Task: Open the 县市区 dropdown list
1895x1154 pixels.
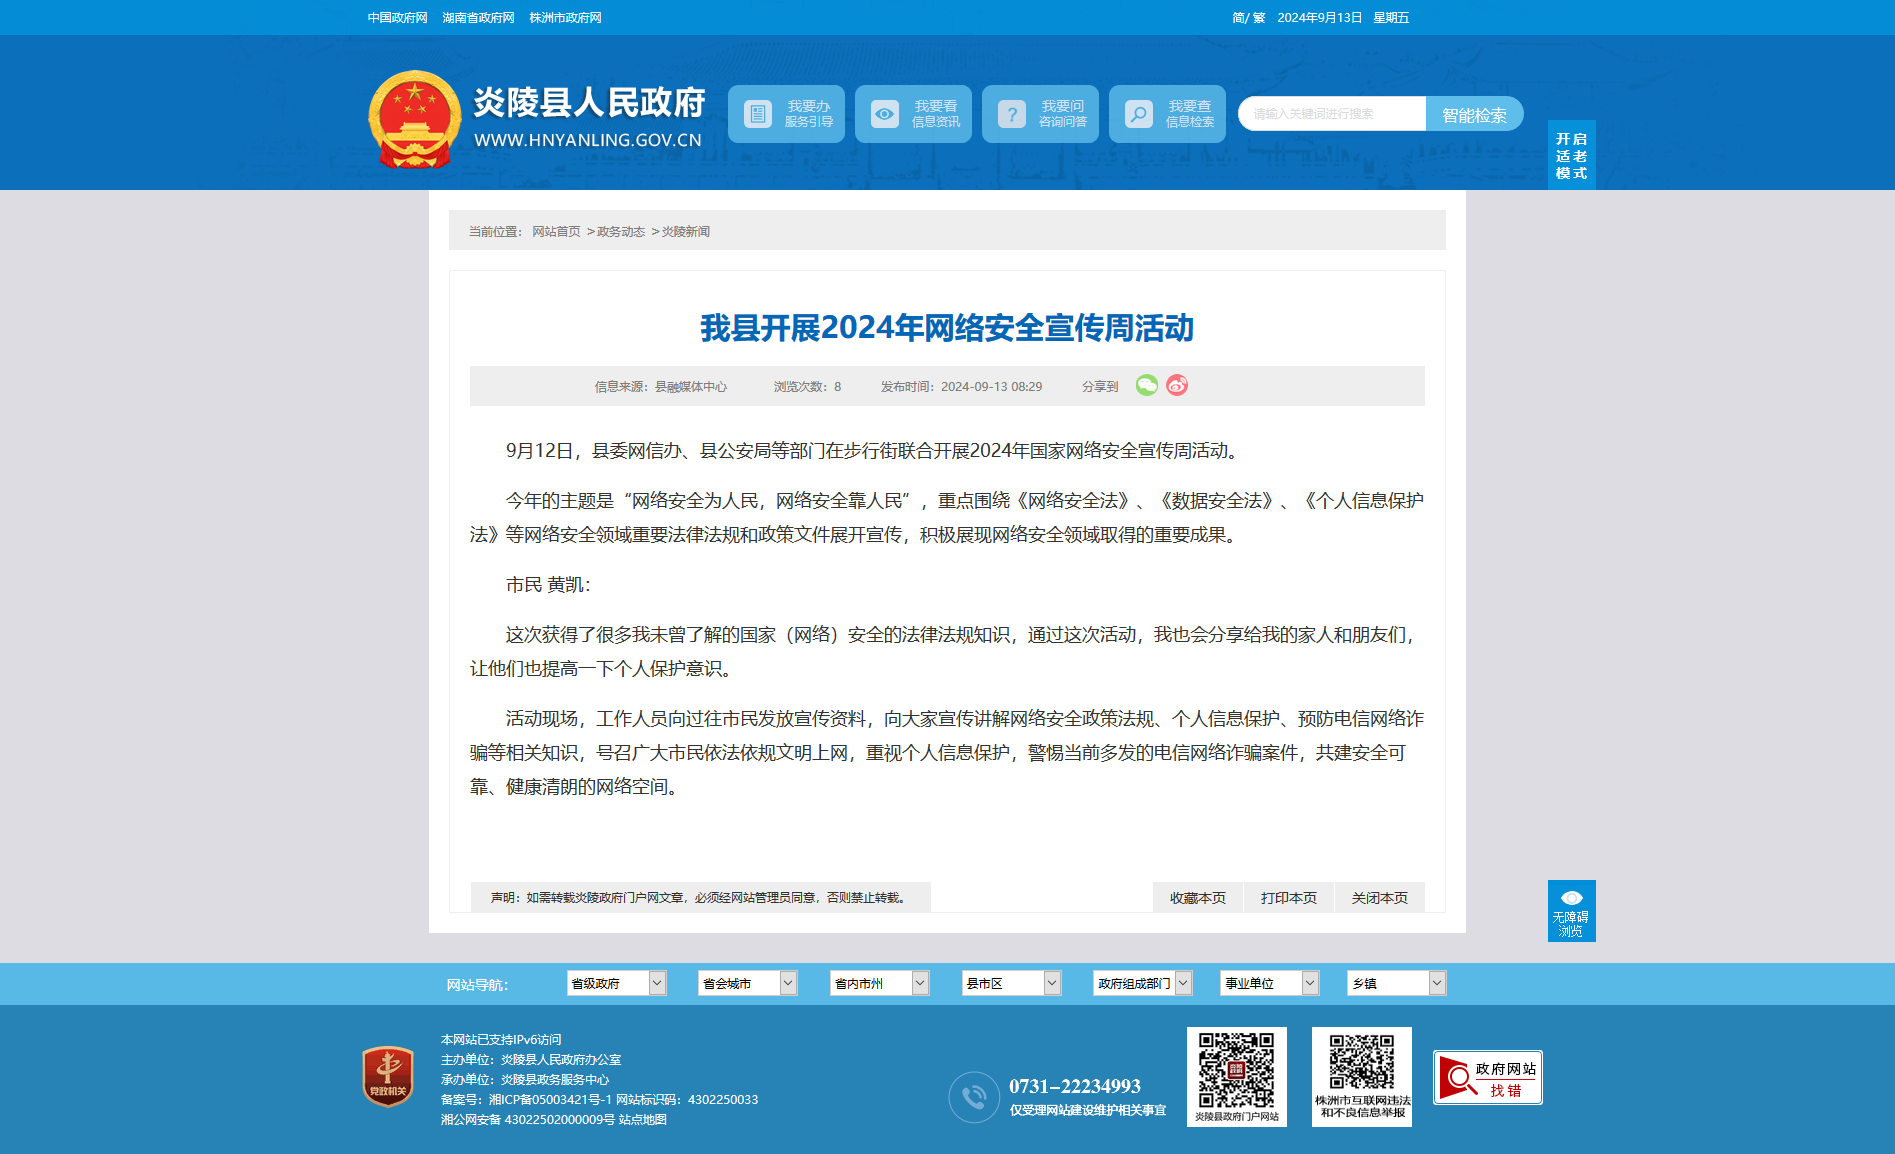Action: coord(1011,983)
